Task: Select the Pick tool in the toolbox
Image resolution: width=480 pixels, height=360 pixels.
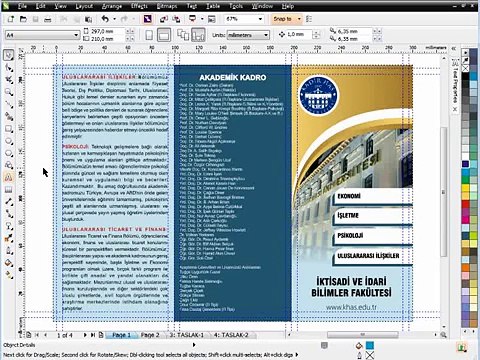Action: pyautogui.click(x=9, y=55)
